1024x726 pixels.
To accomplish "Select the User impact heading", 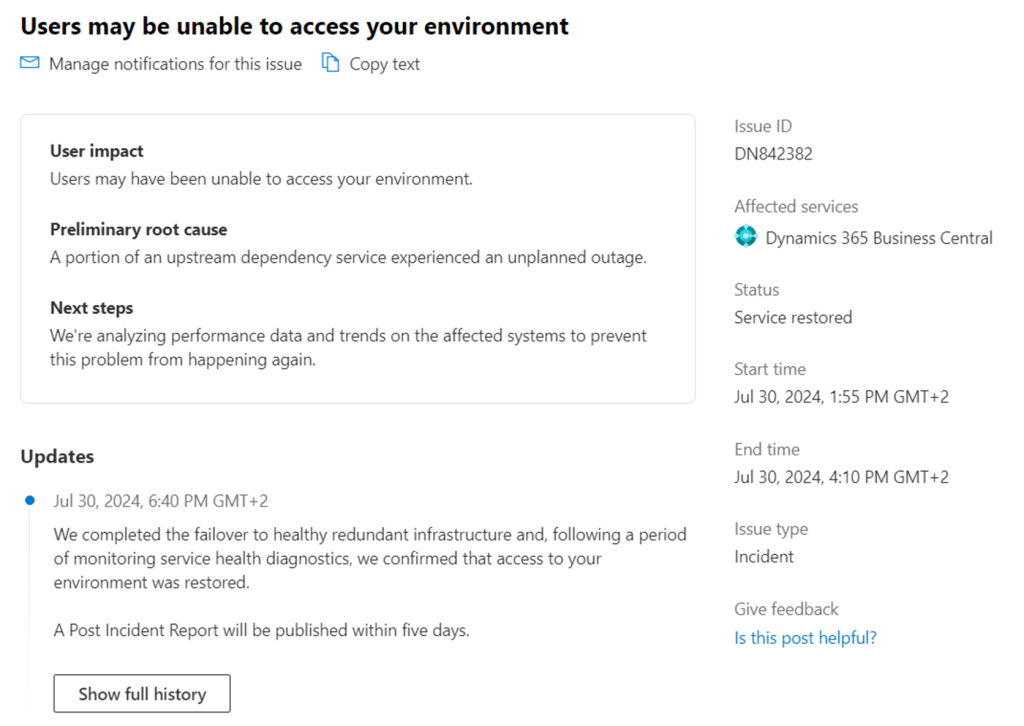I will 97,151.
